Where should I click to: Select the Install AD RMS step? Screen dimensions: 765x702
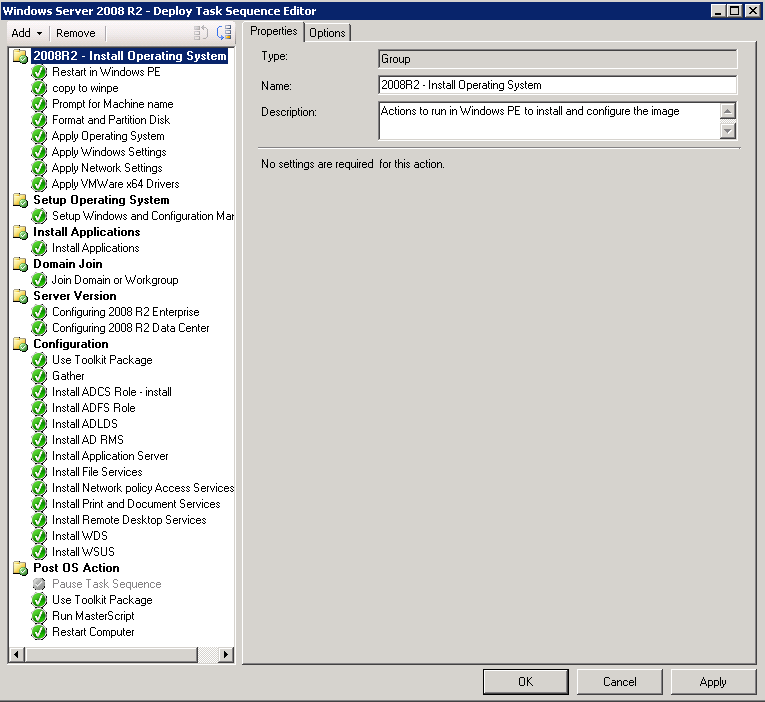point(88,440)
